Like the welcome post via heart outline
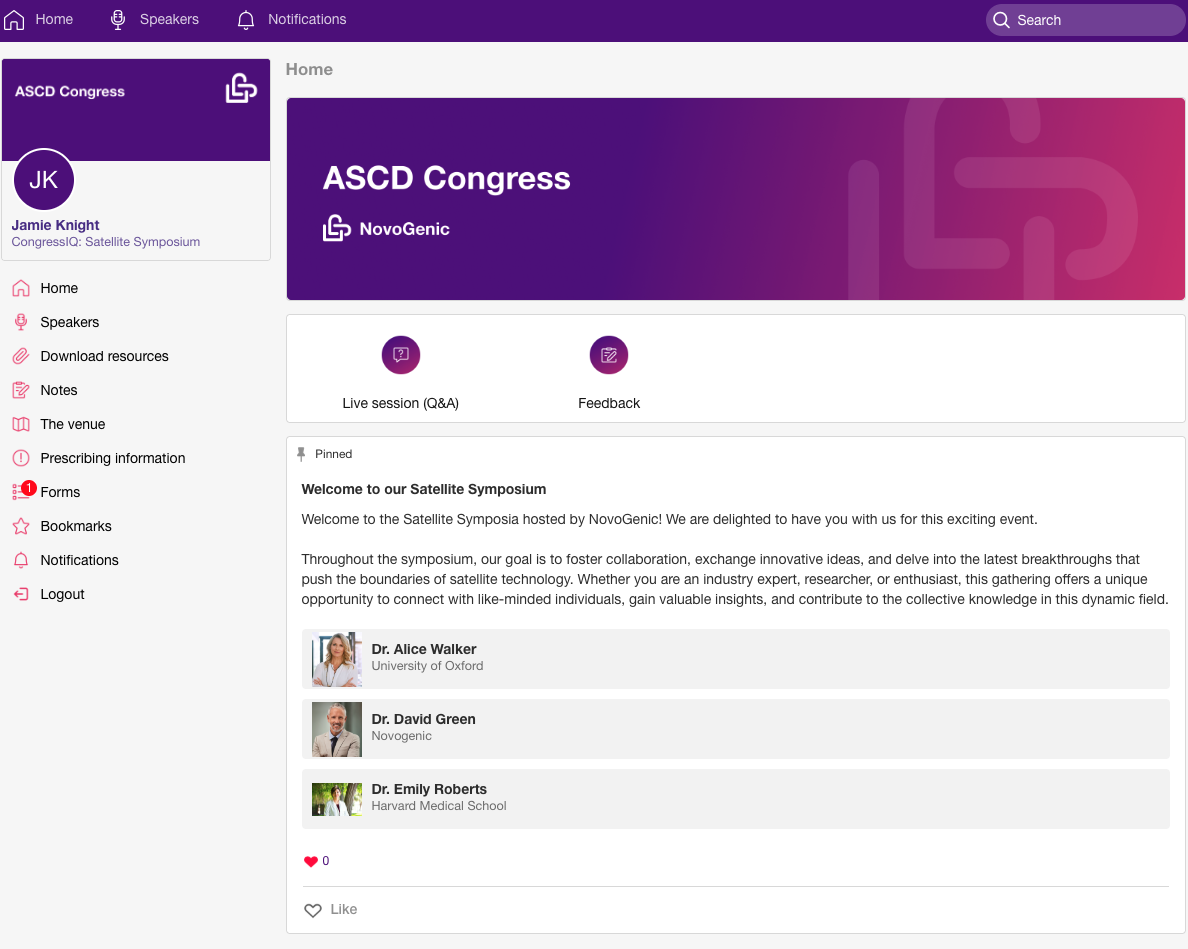The width and height of the screenshot is (1188, 949). coord(313,910)
